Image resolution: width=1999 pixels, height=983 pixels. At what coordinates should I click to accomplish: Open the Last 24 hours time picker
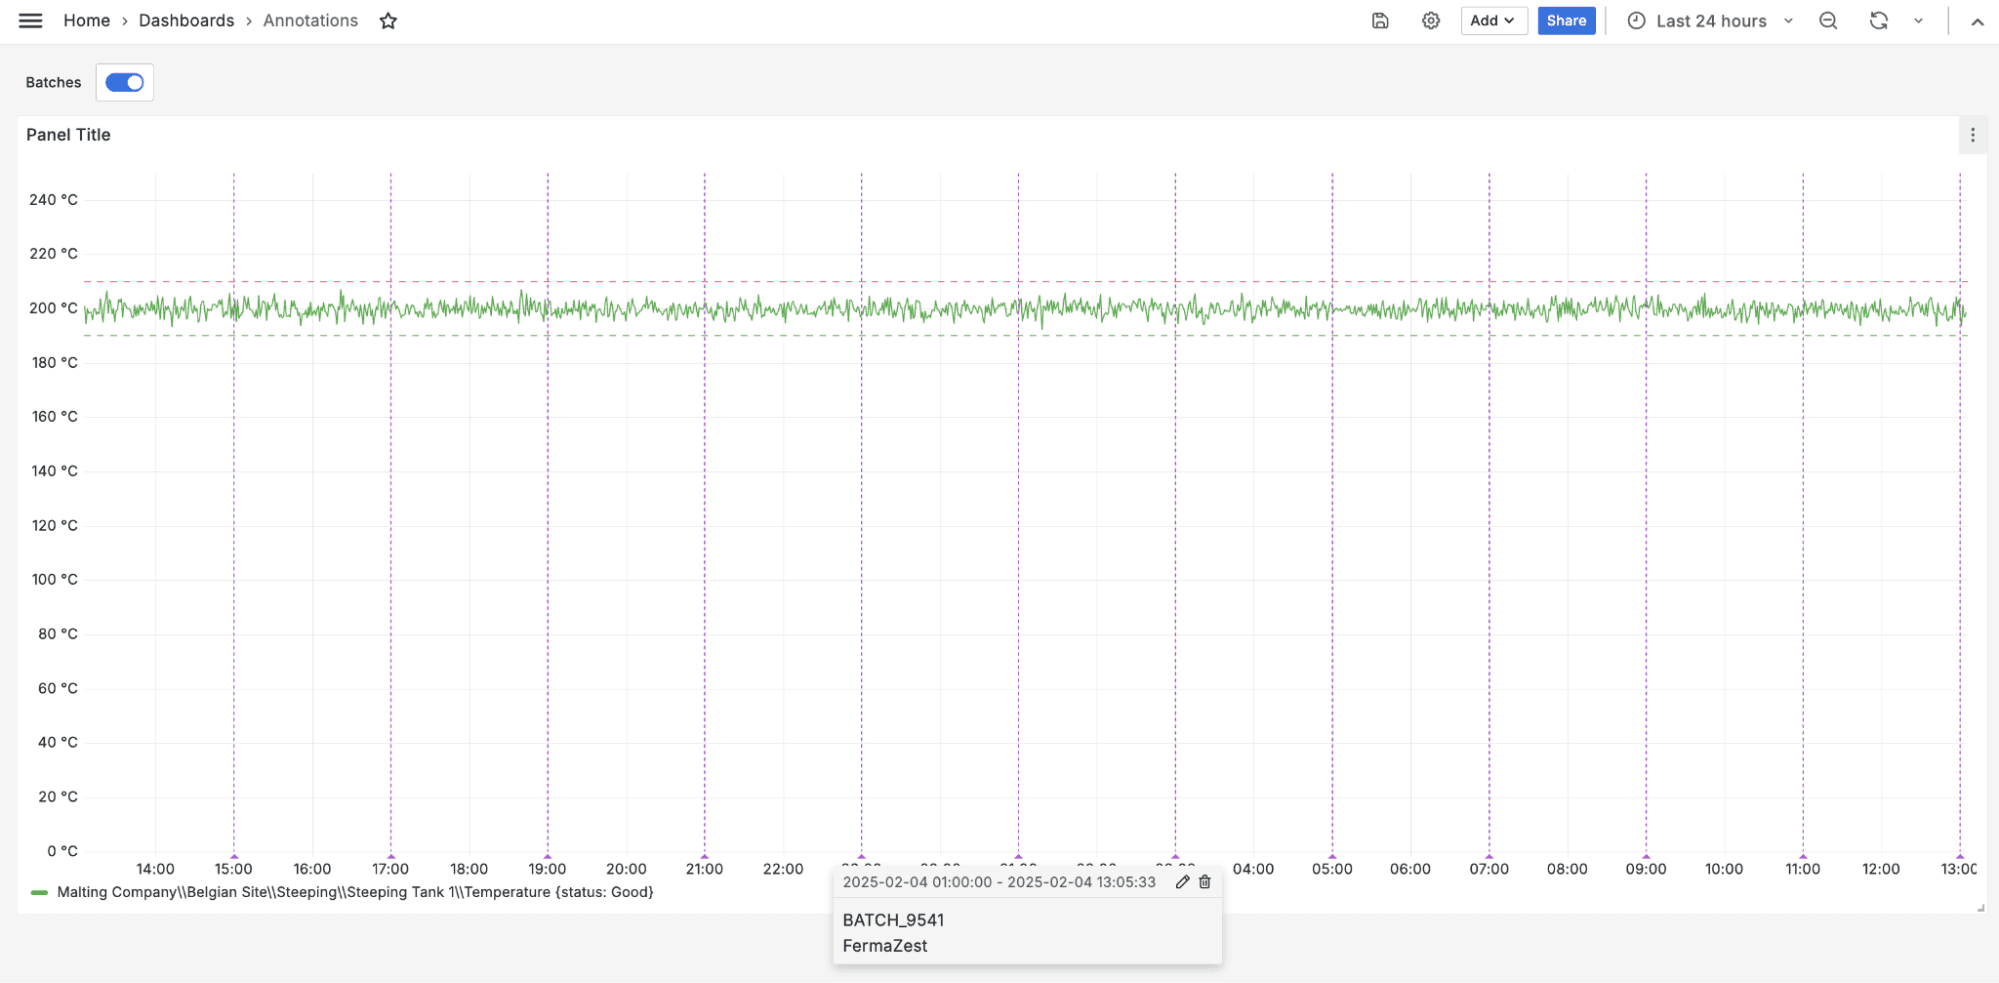pyautogui.click(x=1710, y=20)
